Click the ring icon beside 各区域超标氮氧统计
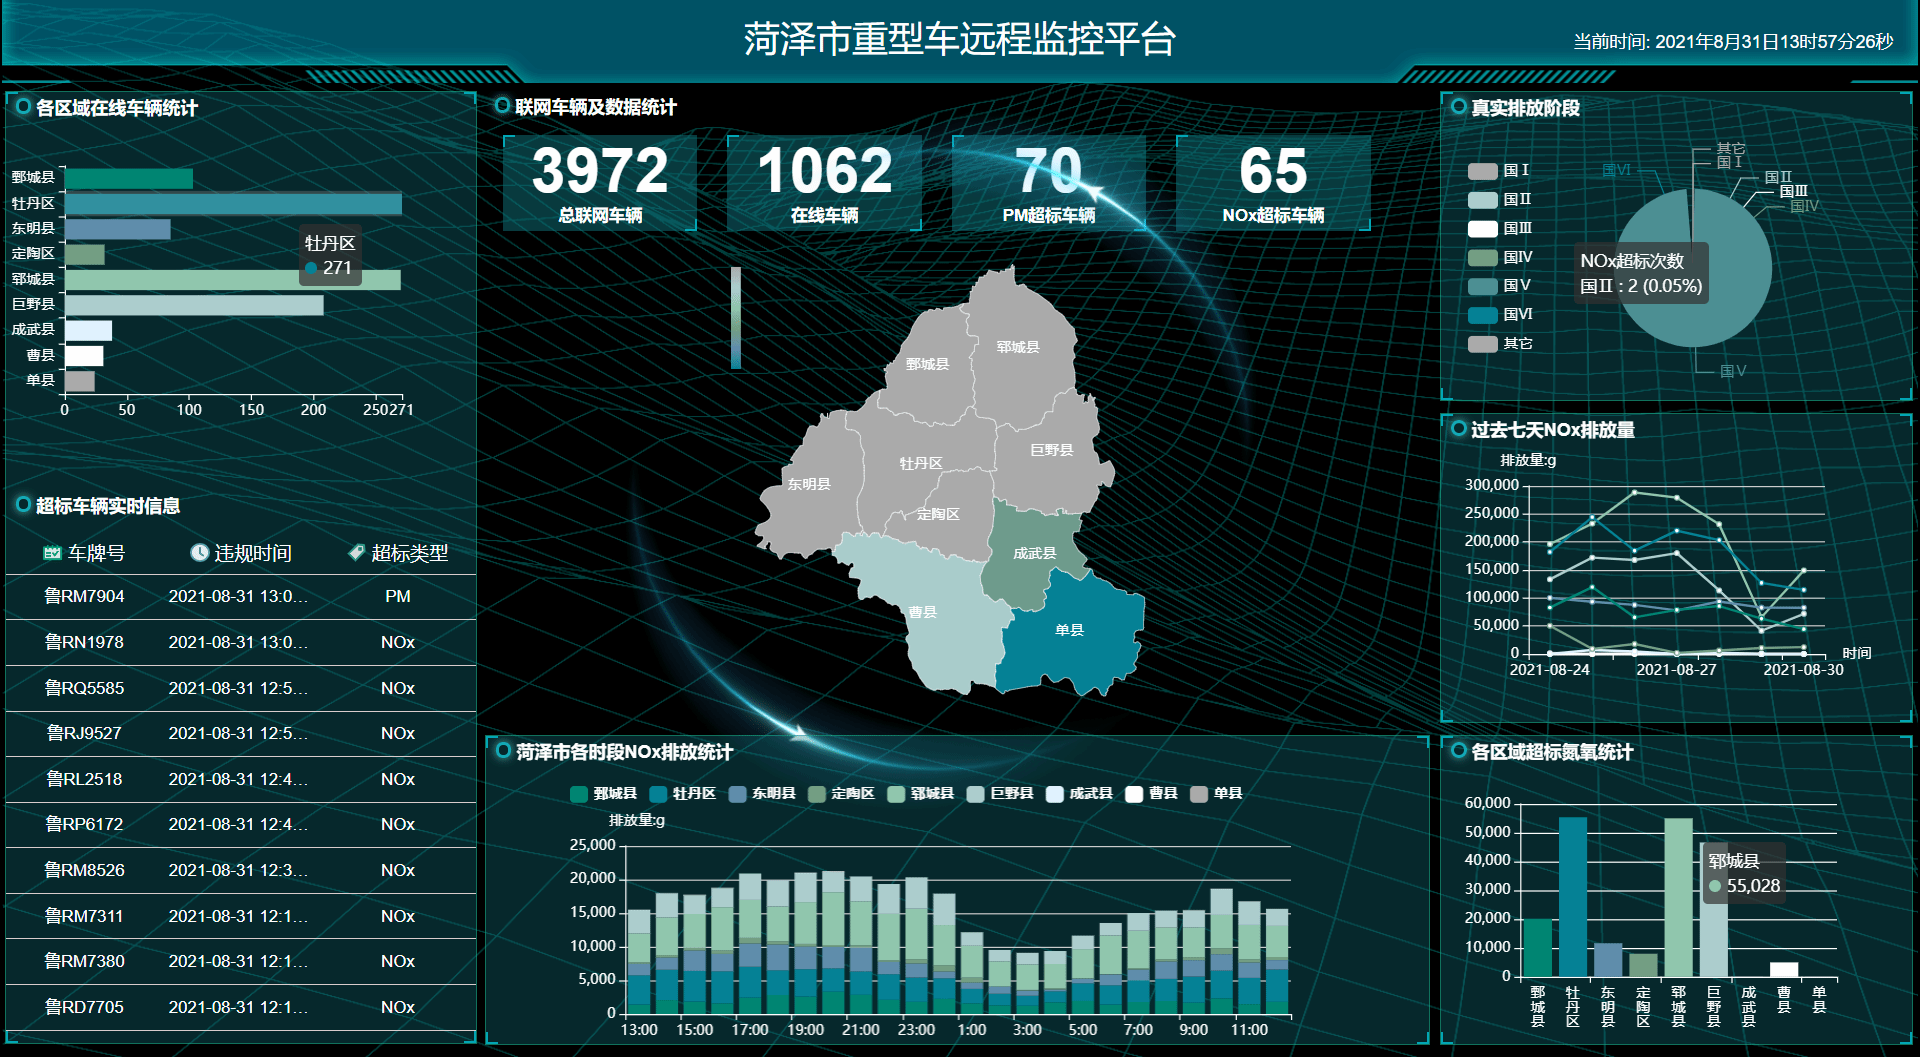 point(1458,751)
